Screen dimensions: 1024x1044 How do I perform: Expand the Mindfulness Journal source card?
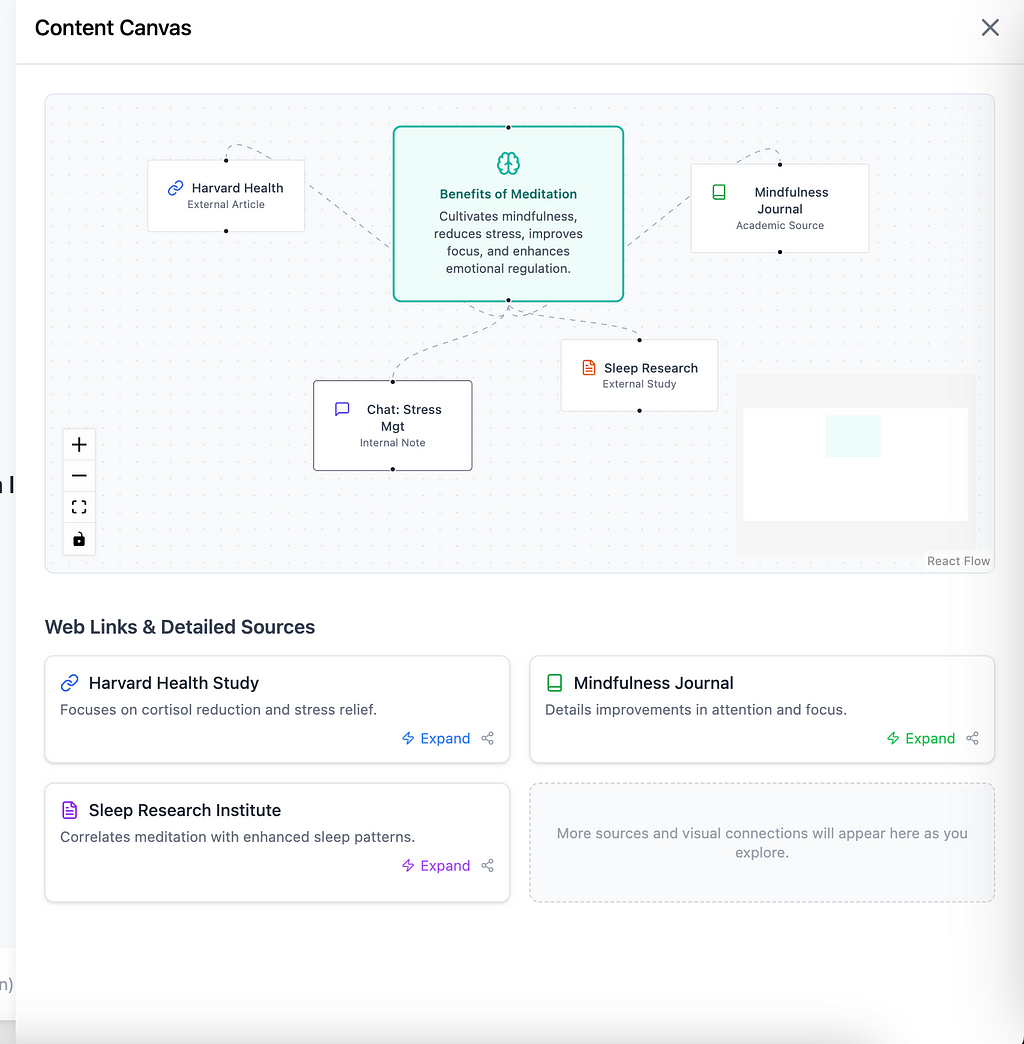point(921,738)
